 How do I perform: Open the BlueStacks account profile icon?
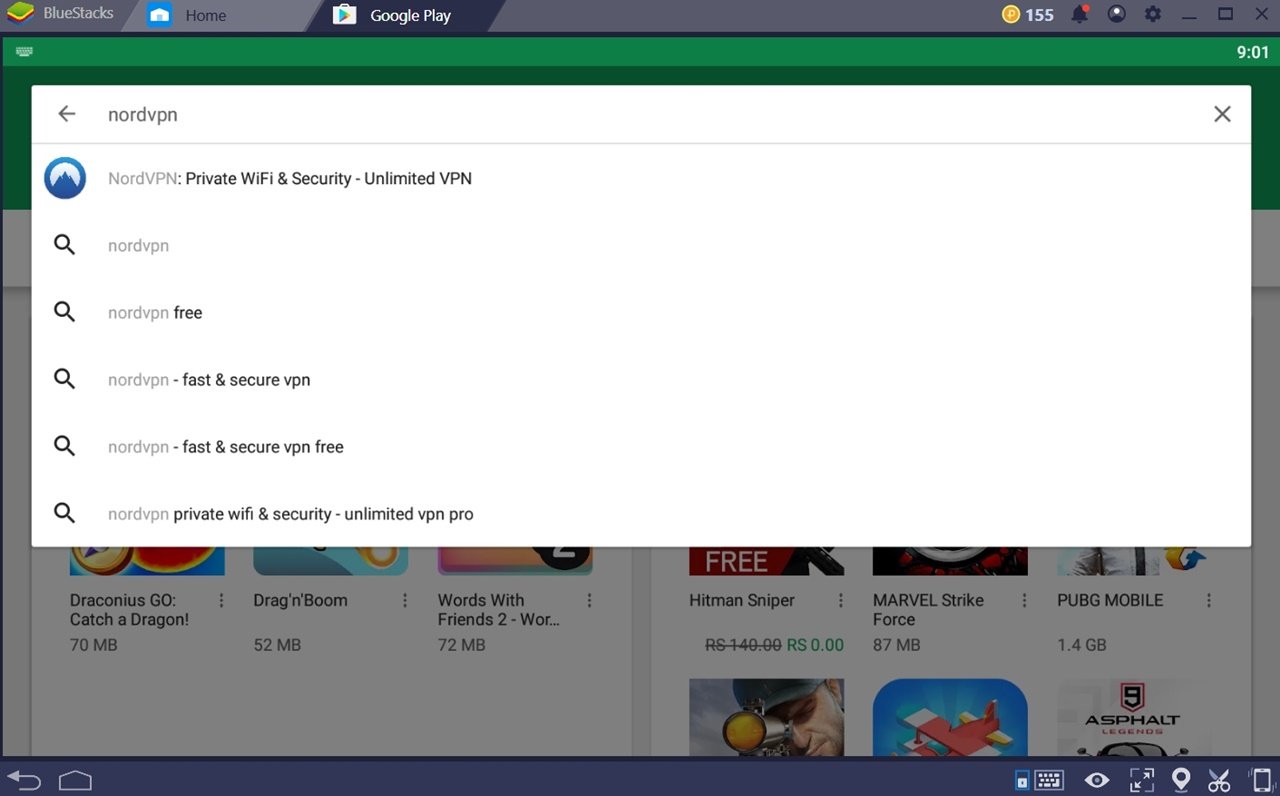pos(1117,14)
